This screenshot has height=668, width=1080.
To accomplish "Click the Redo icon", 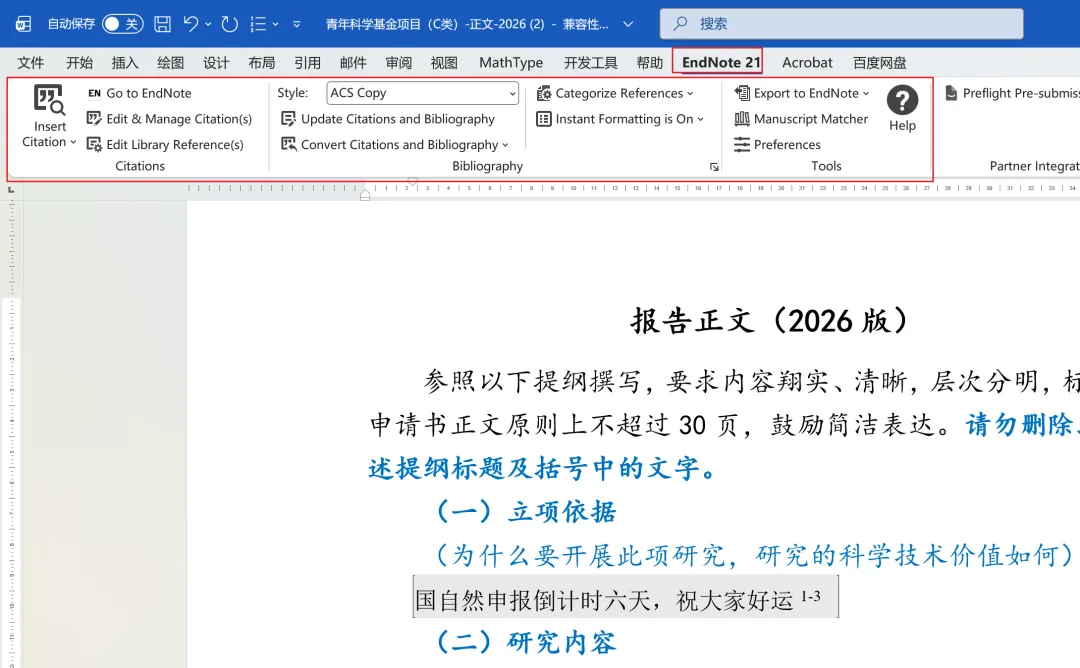I will (x=229, y=24).
